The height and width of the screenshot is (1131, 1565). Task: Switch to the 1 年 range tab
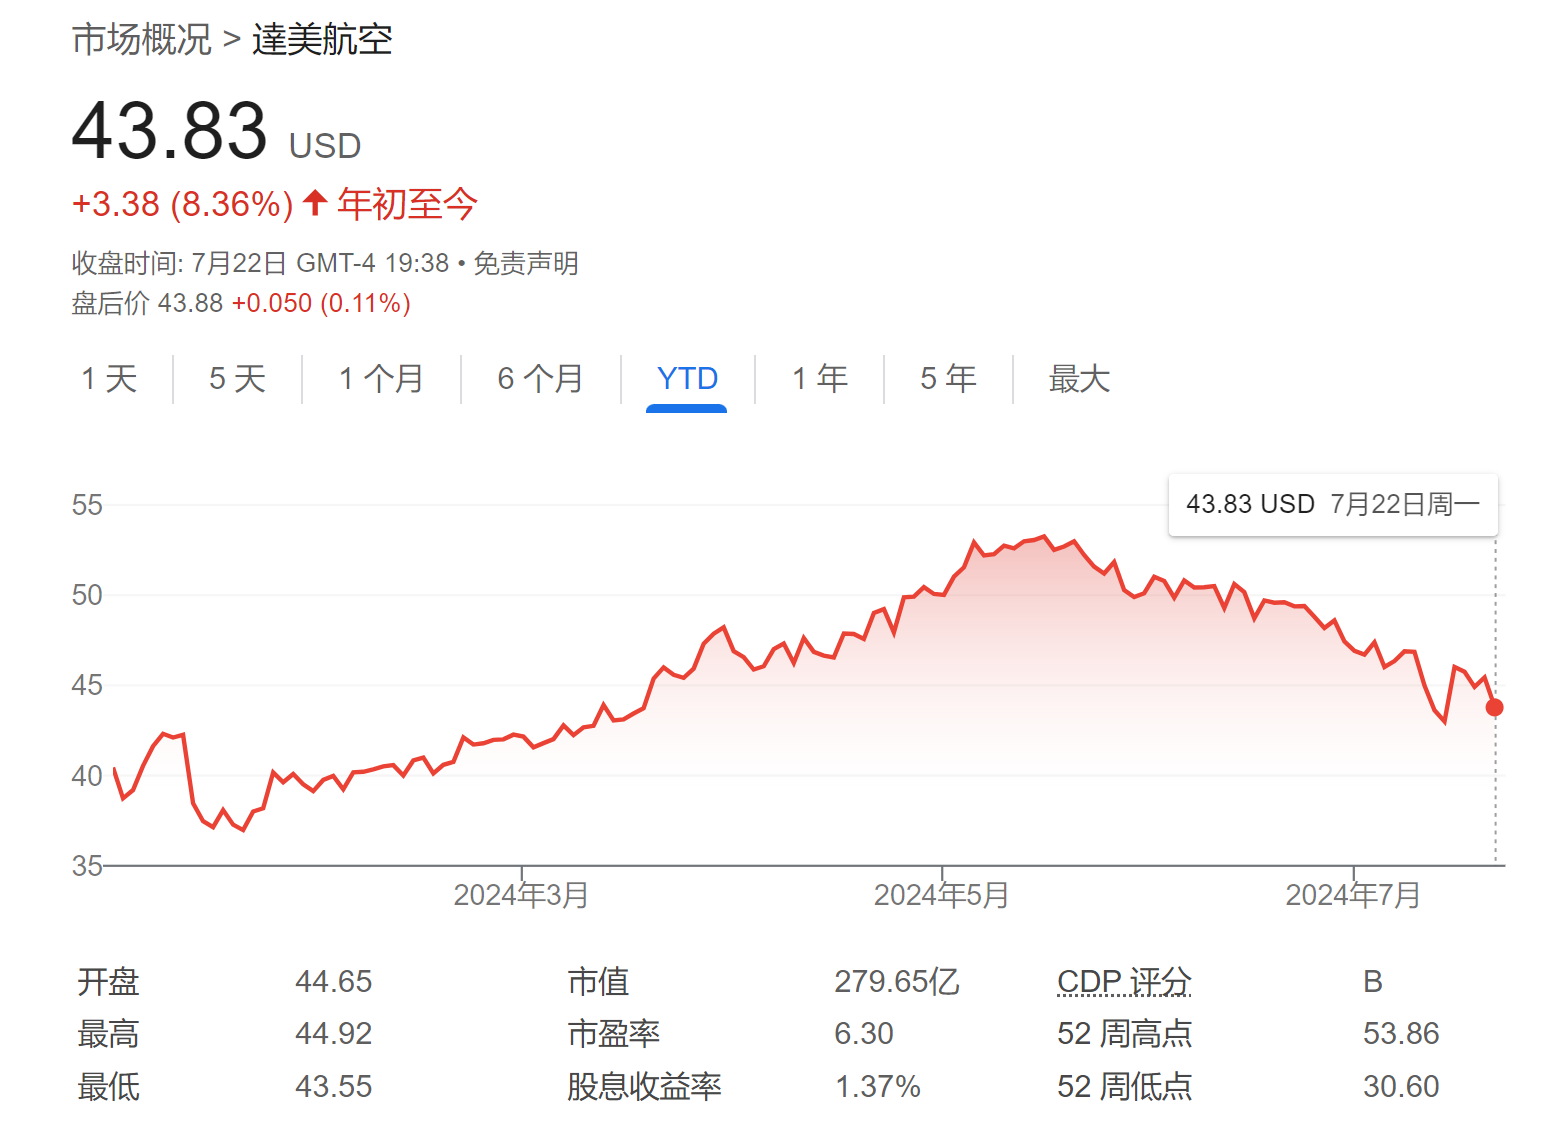(x=819, y=379)
